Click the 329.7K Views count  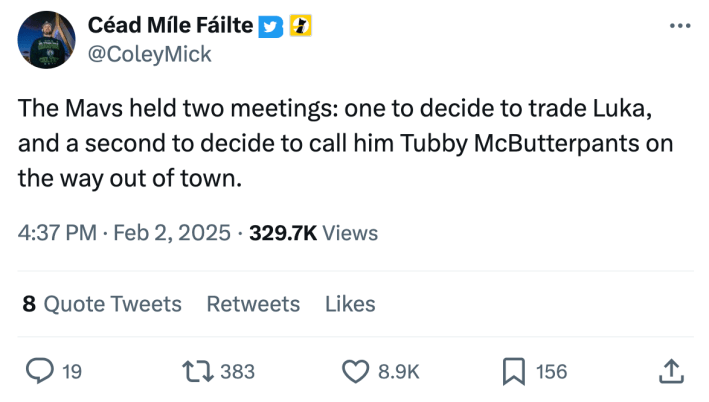point(313,233)
